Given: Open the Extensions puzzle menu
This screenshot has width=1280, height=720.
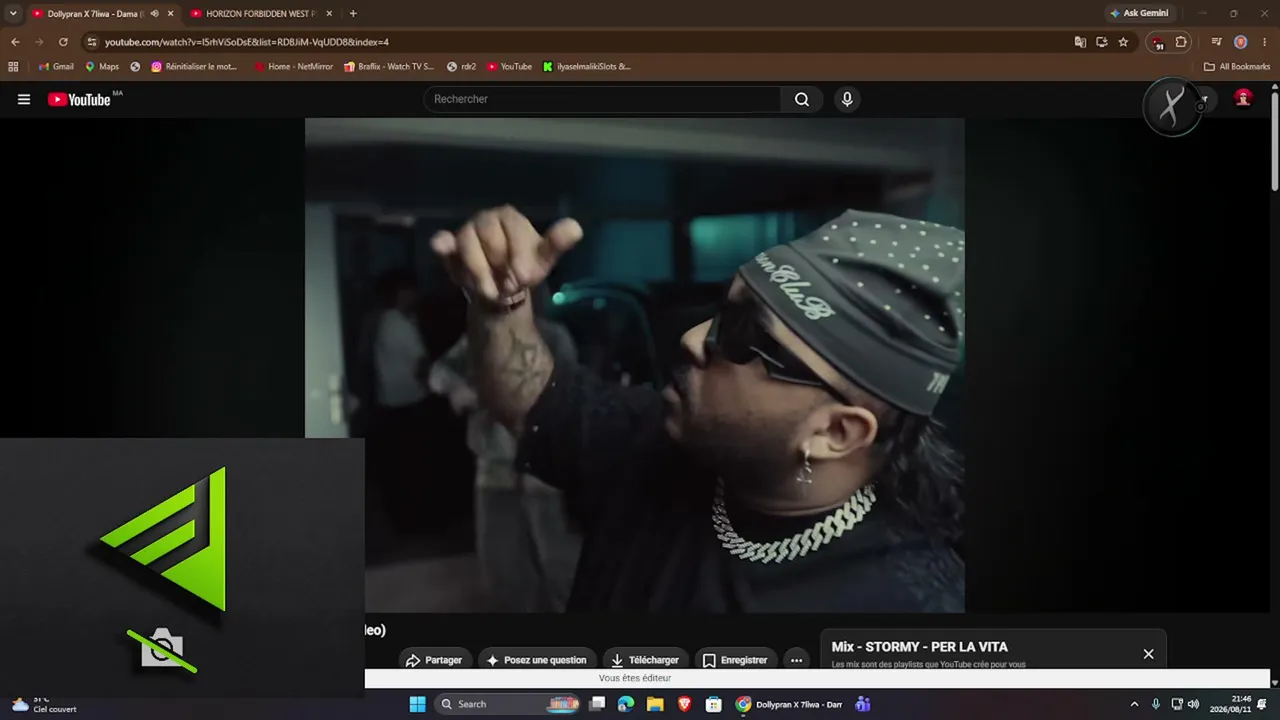Looking at the screenshot, I should (1181, 42).
